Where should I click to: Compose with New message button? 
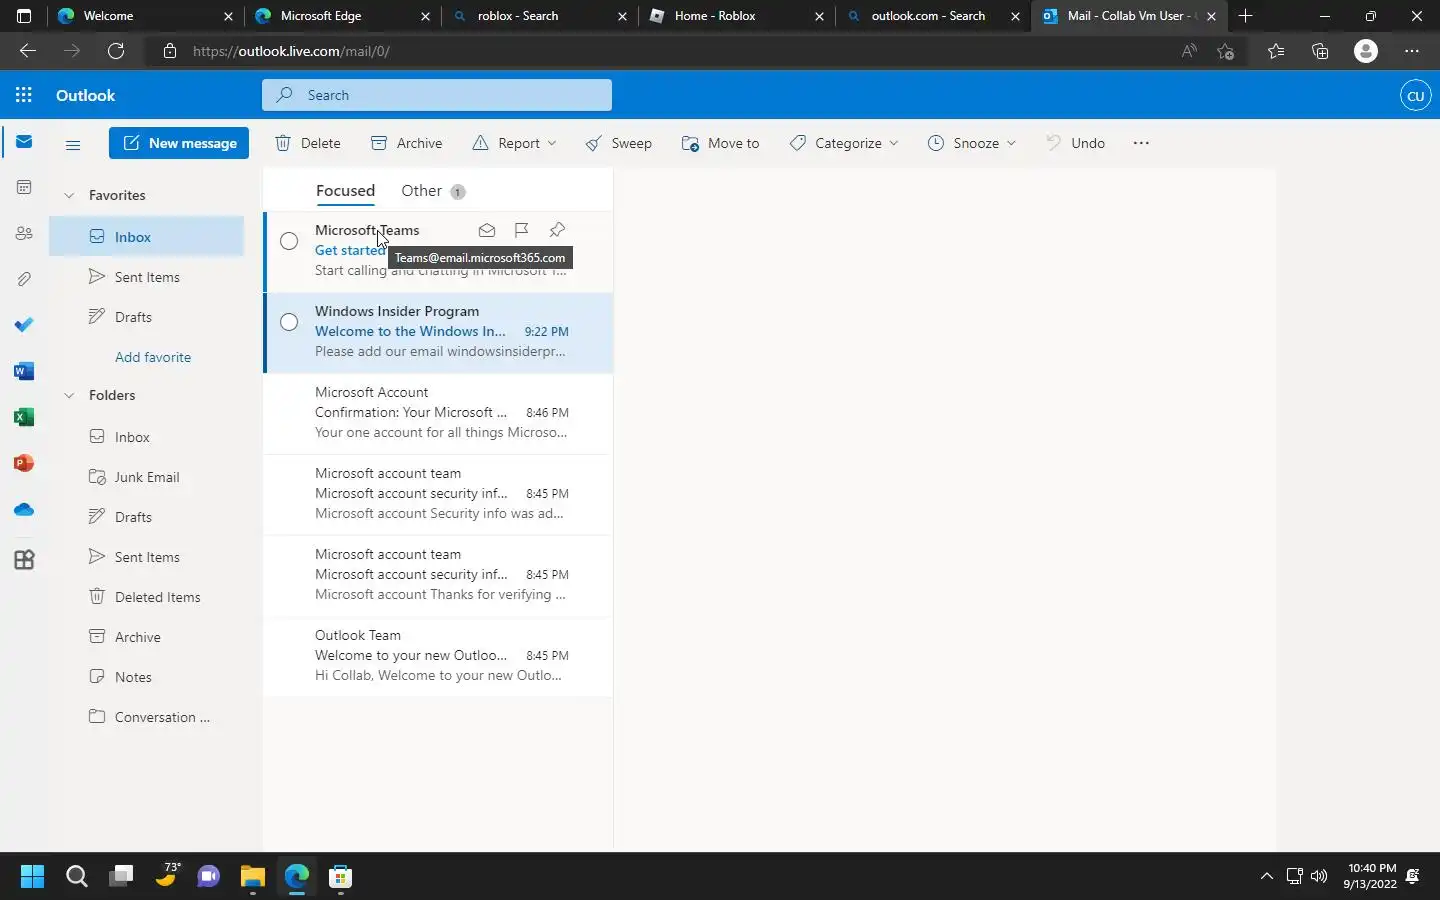tap(179, 143)
